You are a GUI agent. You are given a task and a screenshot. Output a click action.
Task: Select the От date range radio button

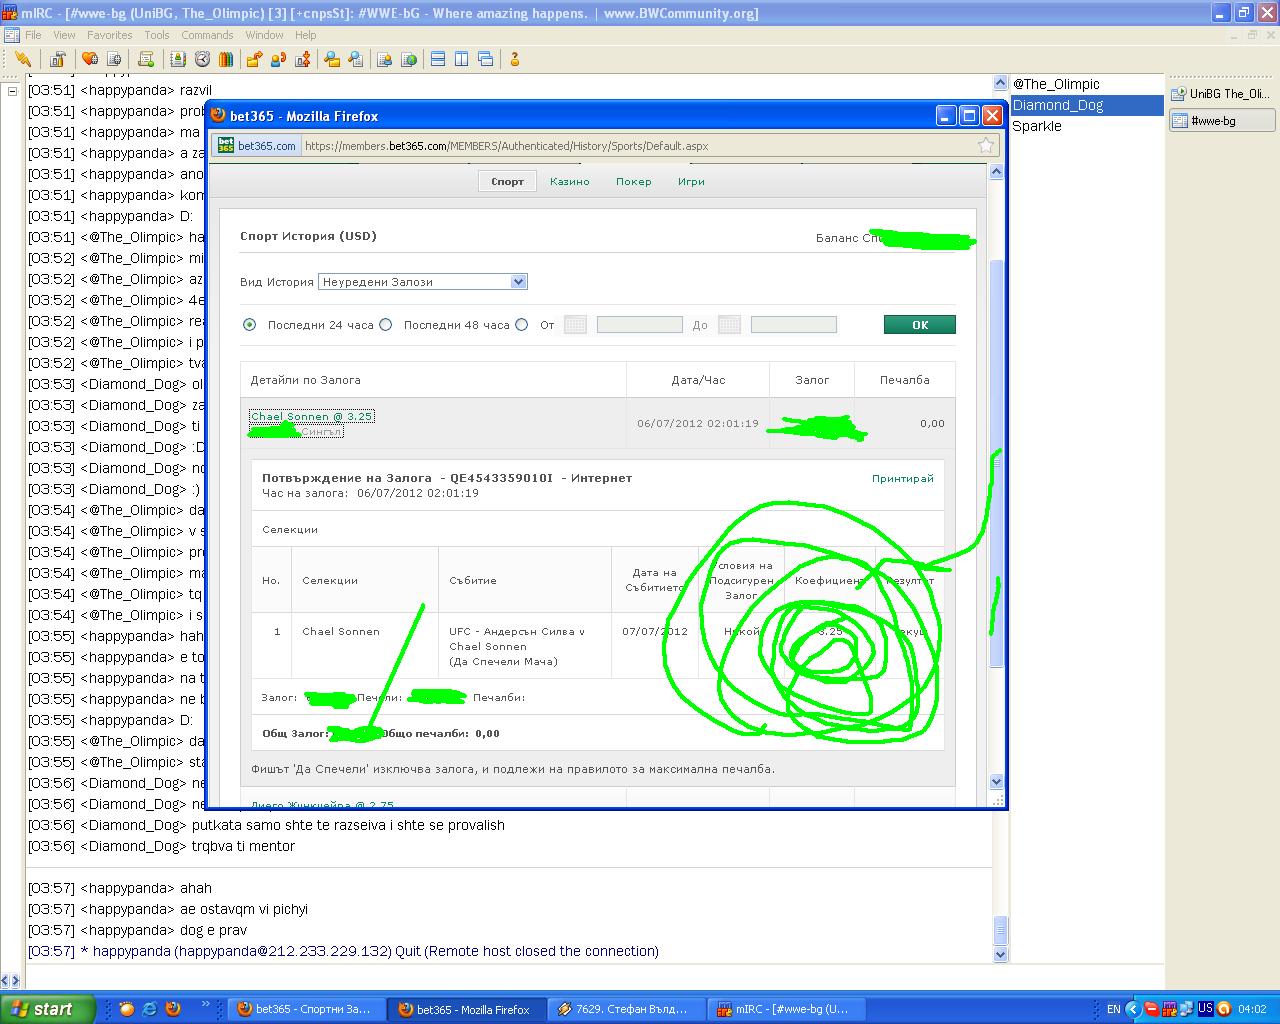click(521, 324)
